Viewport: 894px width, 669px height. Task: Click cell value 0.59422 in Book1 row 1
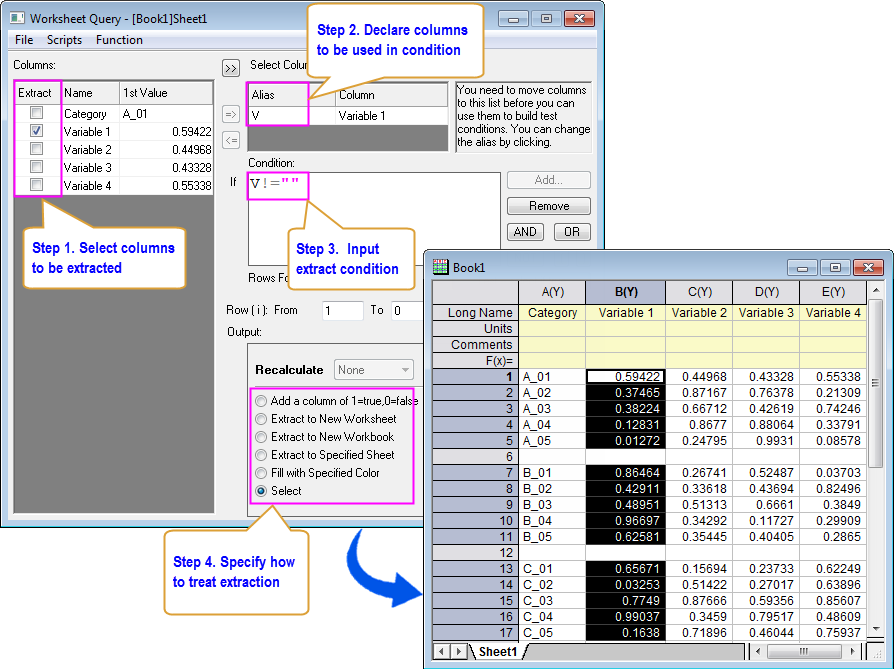(625, 377)
